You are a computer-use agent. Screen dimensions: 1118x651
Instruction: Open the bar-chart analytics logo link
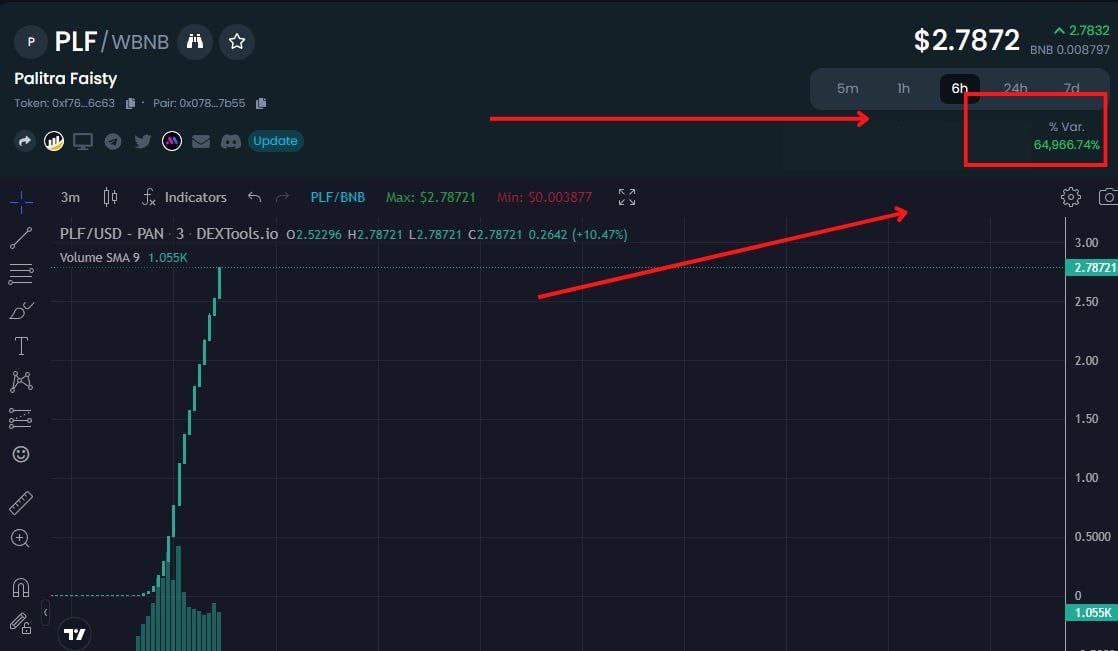(x=53, y=141)
